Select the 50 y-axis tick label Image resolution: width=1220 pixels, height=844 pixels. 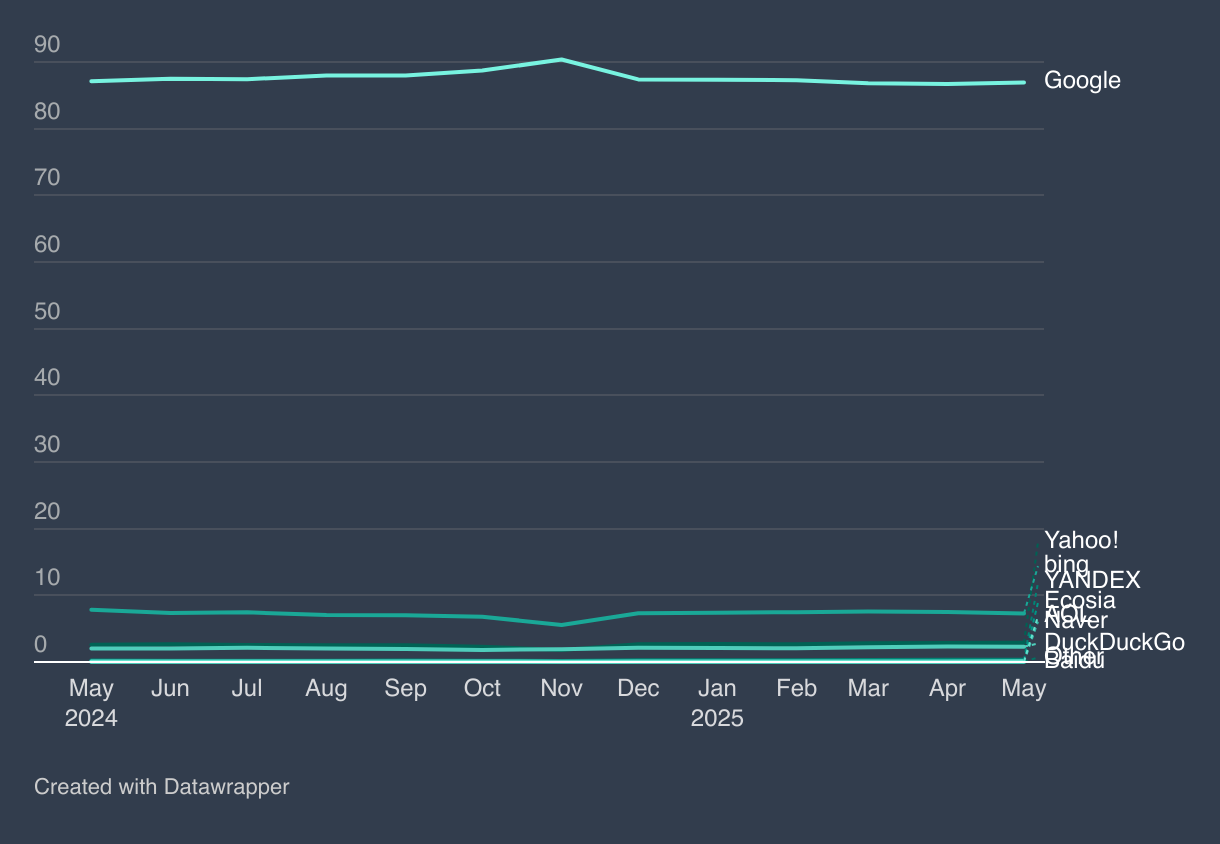47,312
